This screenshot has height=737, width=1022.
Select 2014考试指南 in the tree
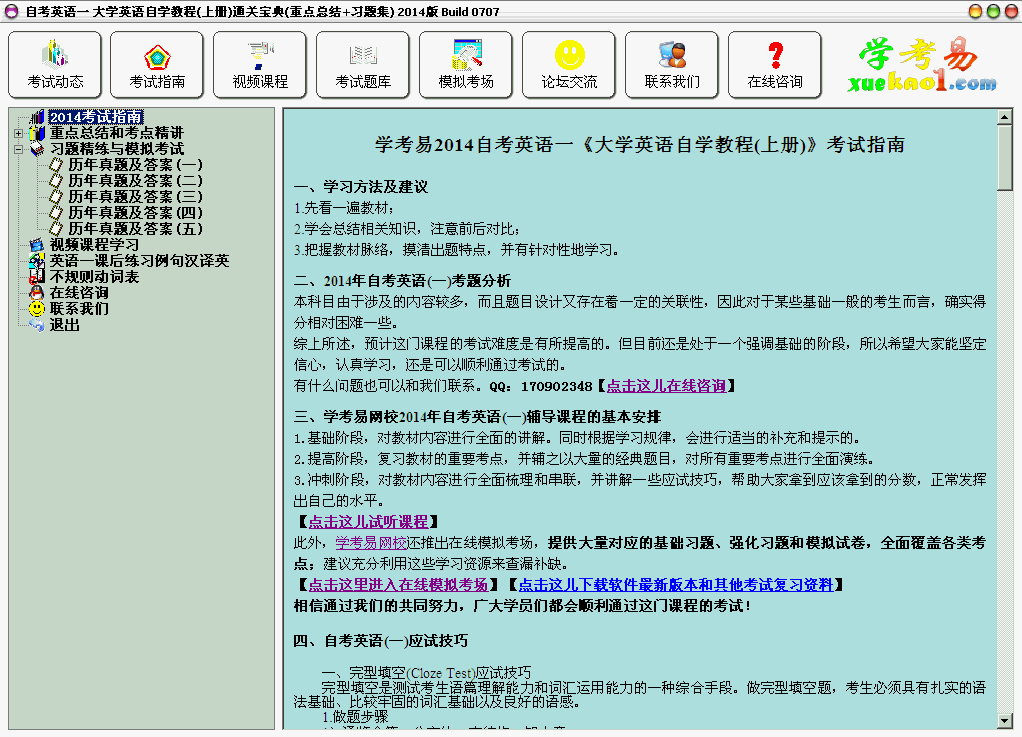click(x=96, y=117)
